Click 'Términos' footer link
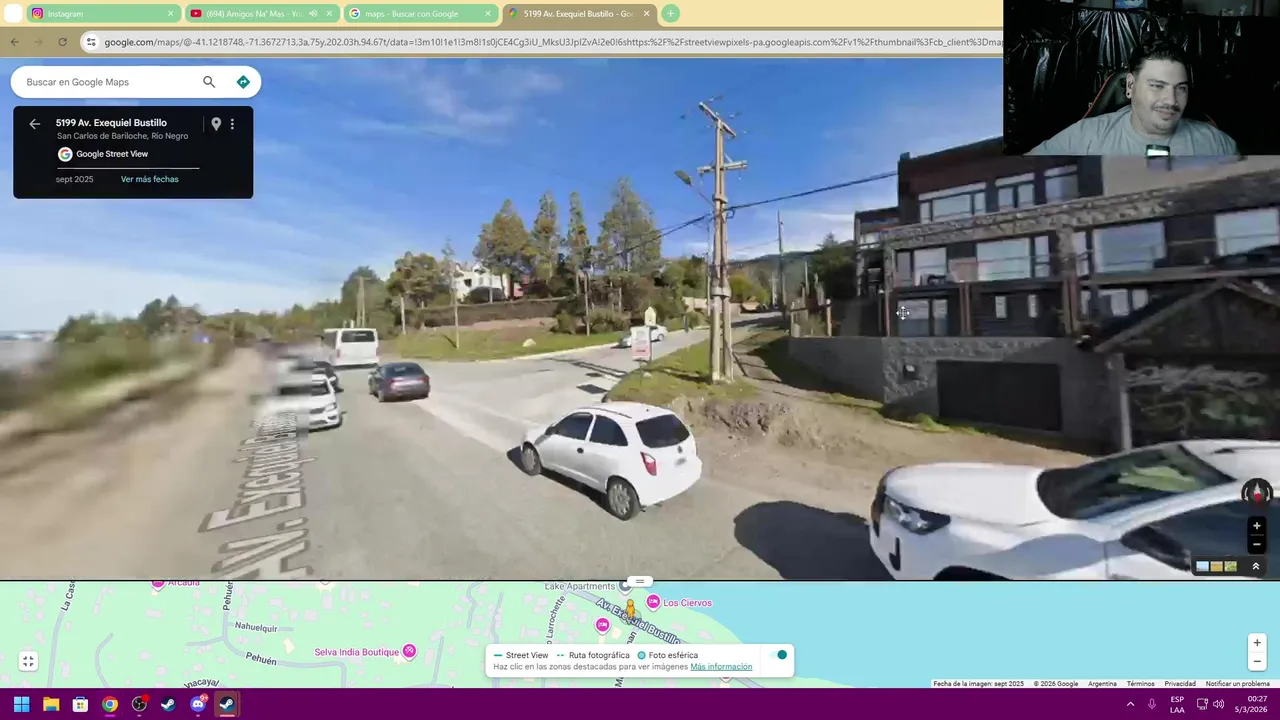Screen dimensions: 1280x720 point(1140,684)
